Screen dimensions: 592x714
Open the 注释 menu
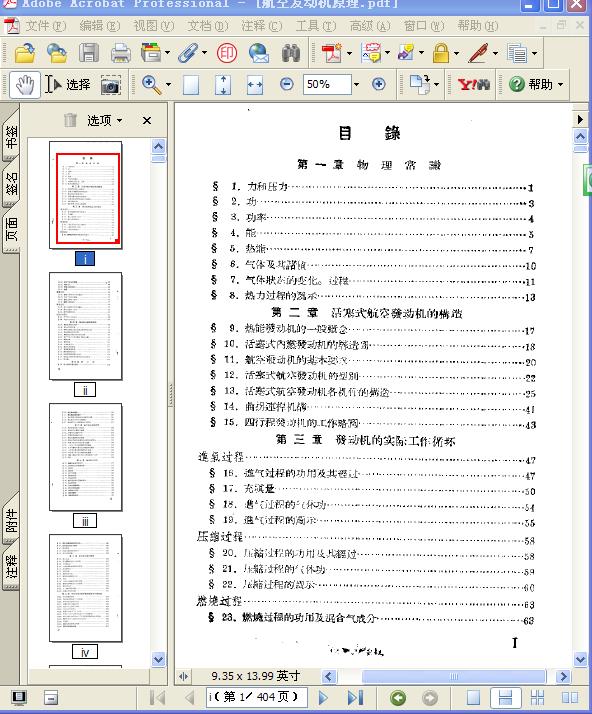point(262,26)
